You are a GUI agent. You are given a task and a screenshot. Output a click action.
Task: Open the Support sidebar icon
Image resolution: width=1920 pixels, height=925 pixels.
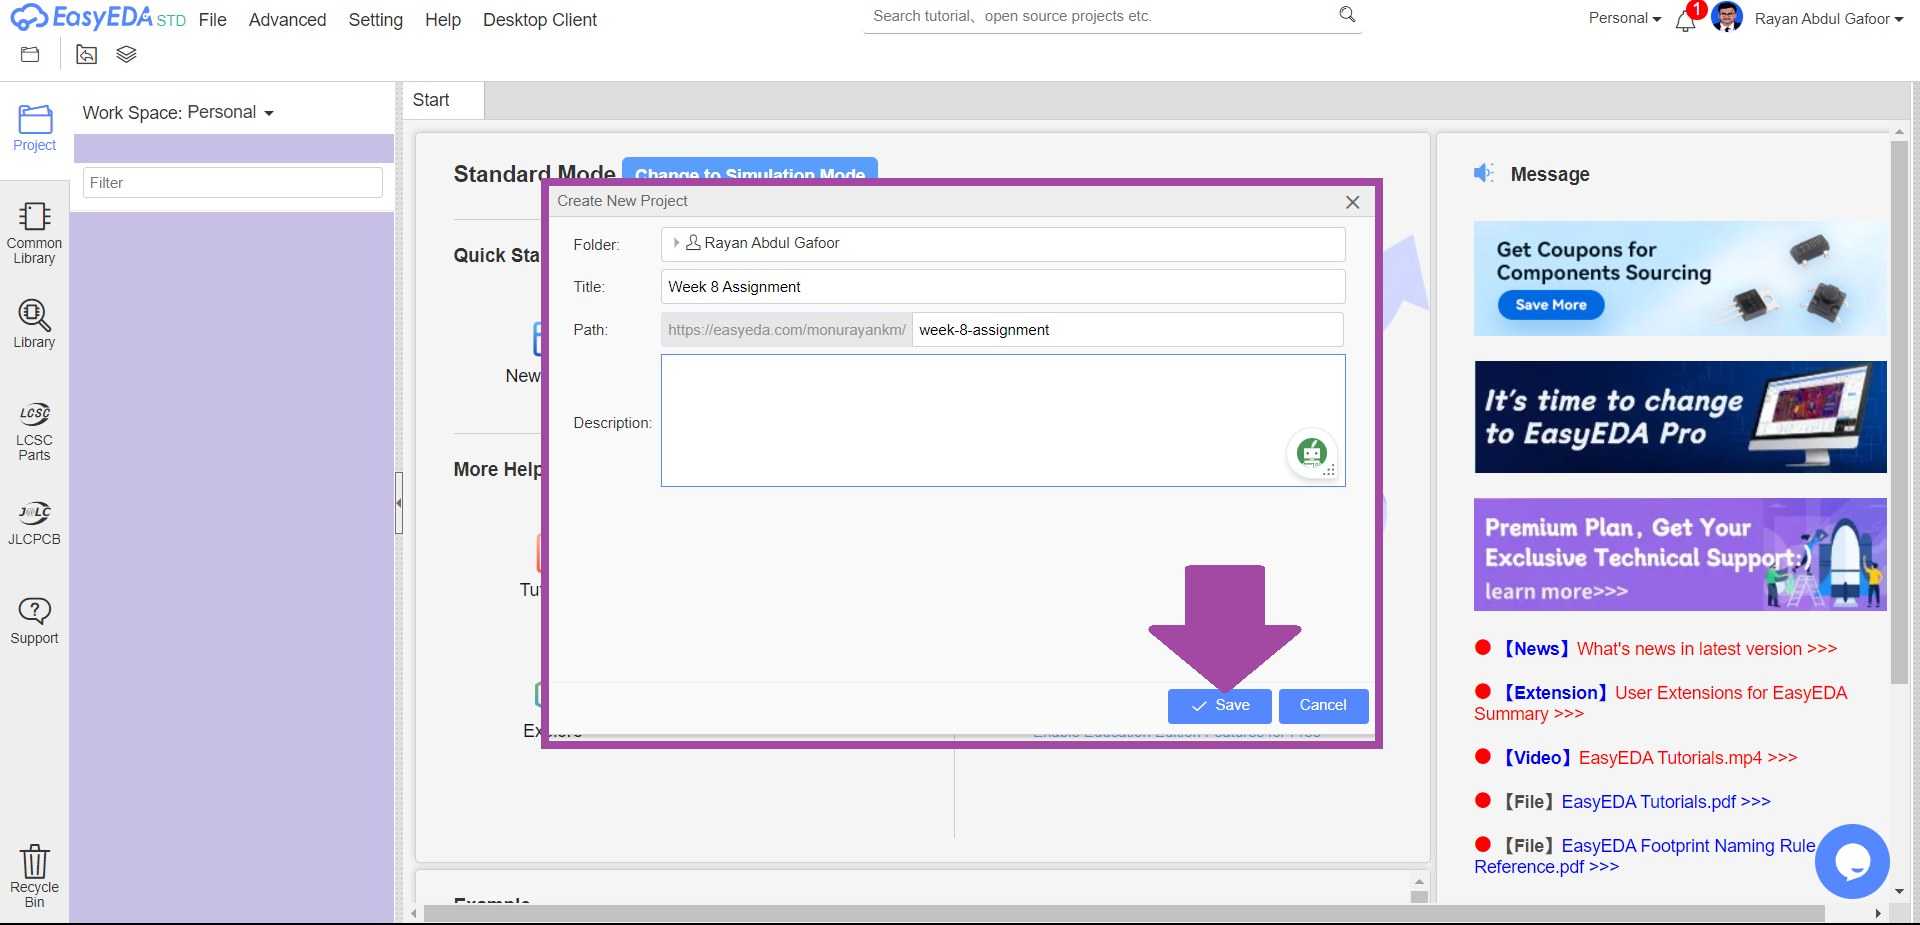pyautogui.click(x=34, y=620)
